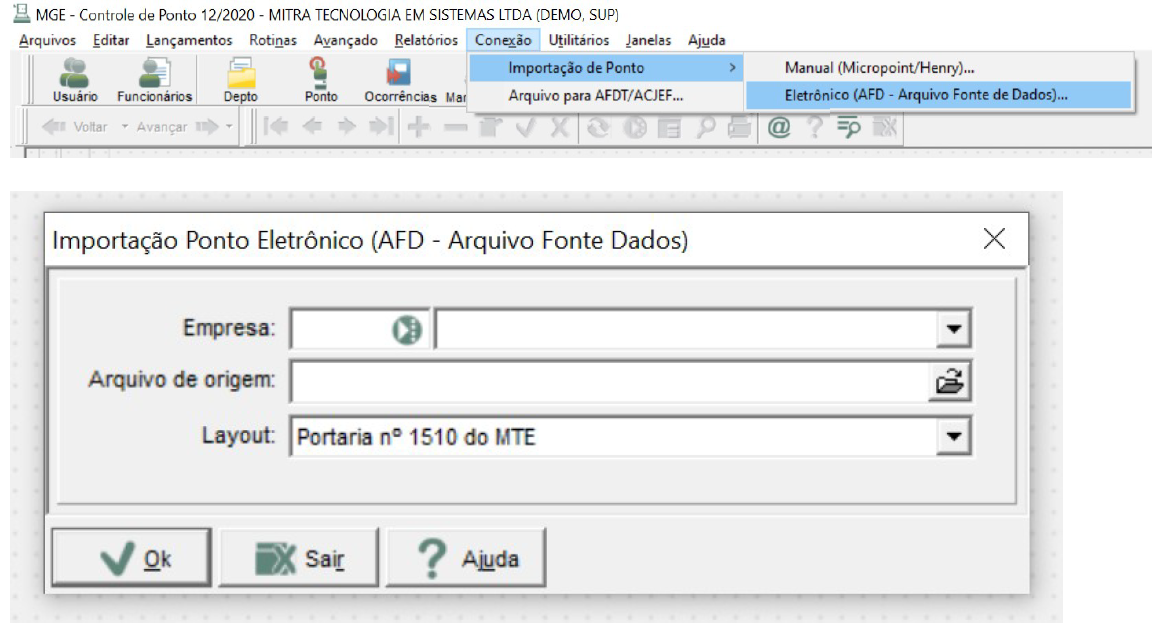
Task: Go back with the Voltar button
Action: tap(75, 127)
